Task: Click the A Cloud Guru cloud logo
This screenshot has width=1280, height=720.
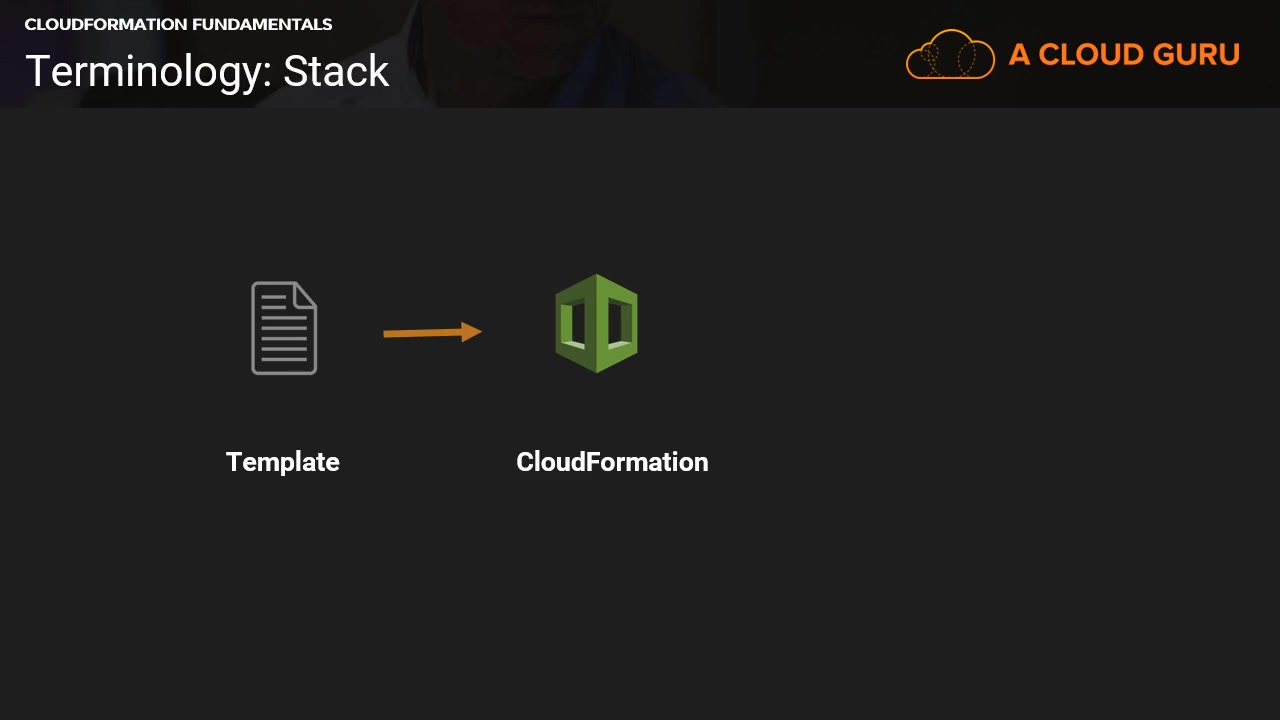Action: (950, 55)
